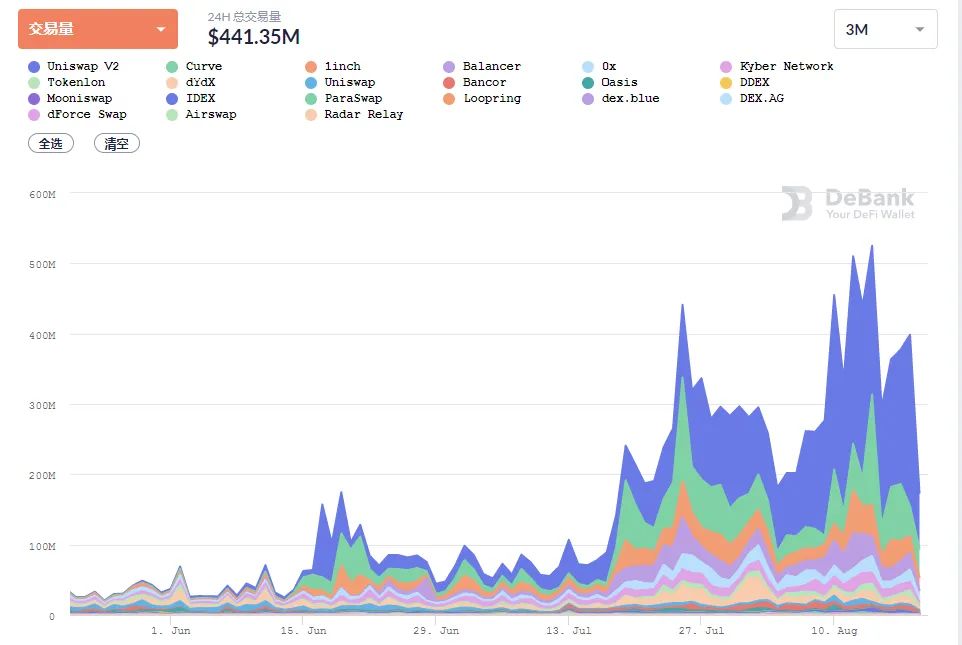The width and height of the screenshot is (962, 645).
Task: Click the chart peak near 10. Aug
Action: 871,246
